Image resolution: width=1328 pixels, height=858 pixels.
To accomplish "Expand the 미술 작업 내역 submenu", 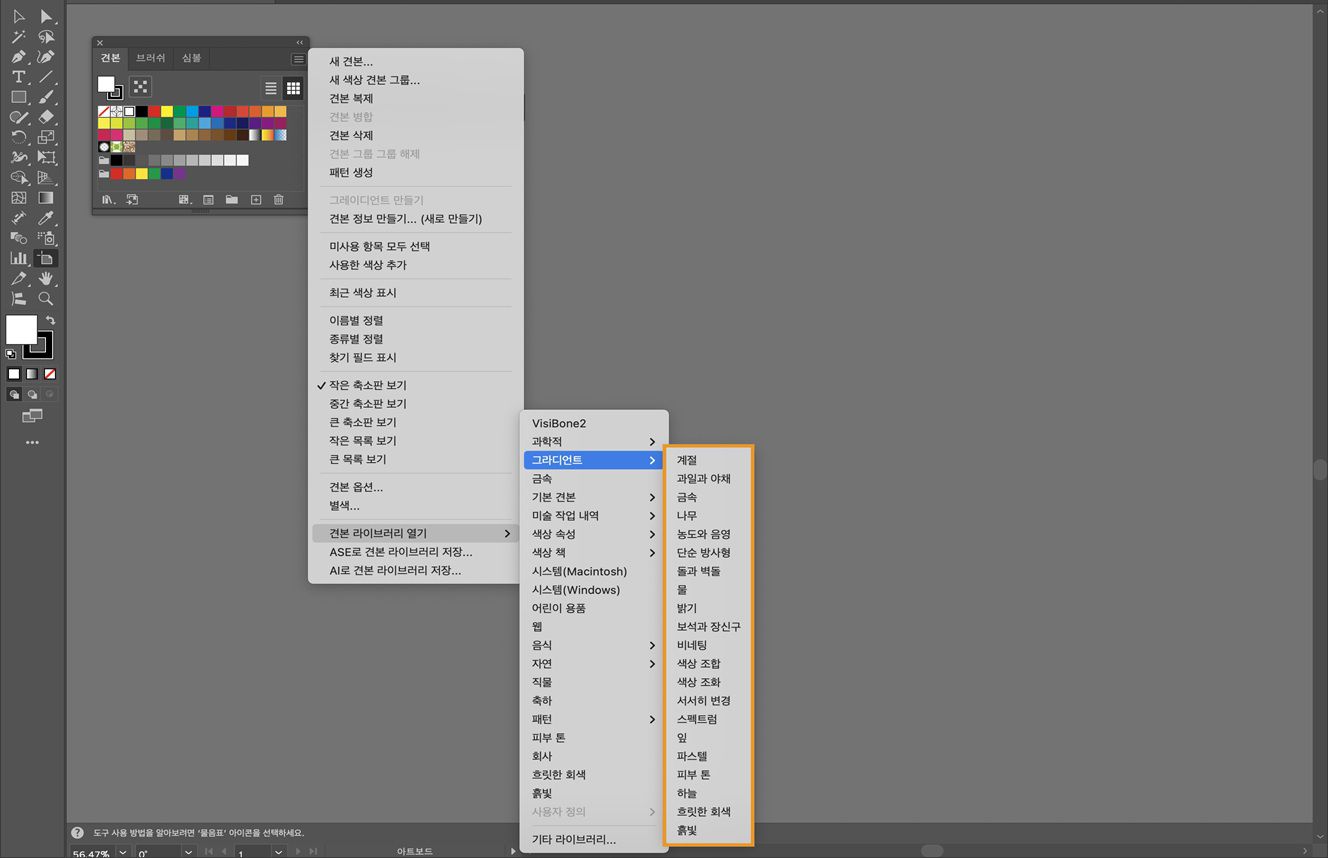I will 594,516.
